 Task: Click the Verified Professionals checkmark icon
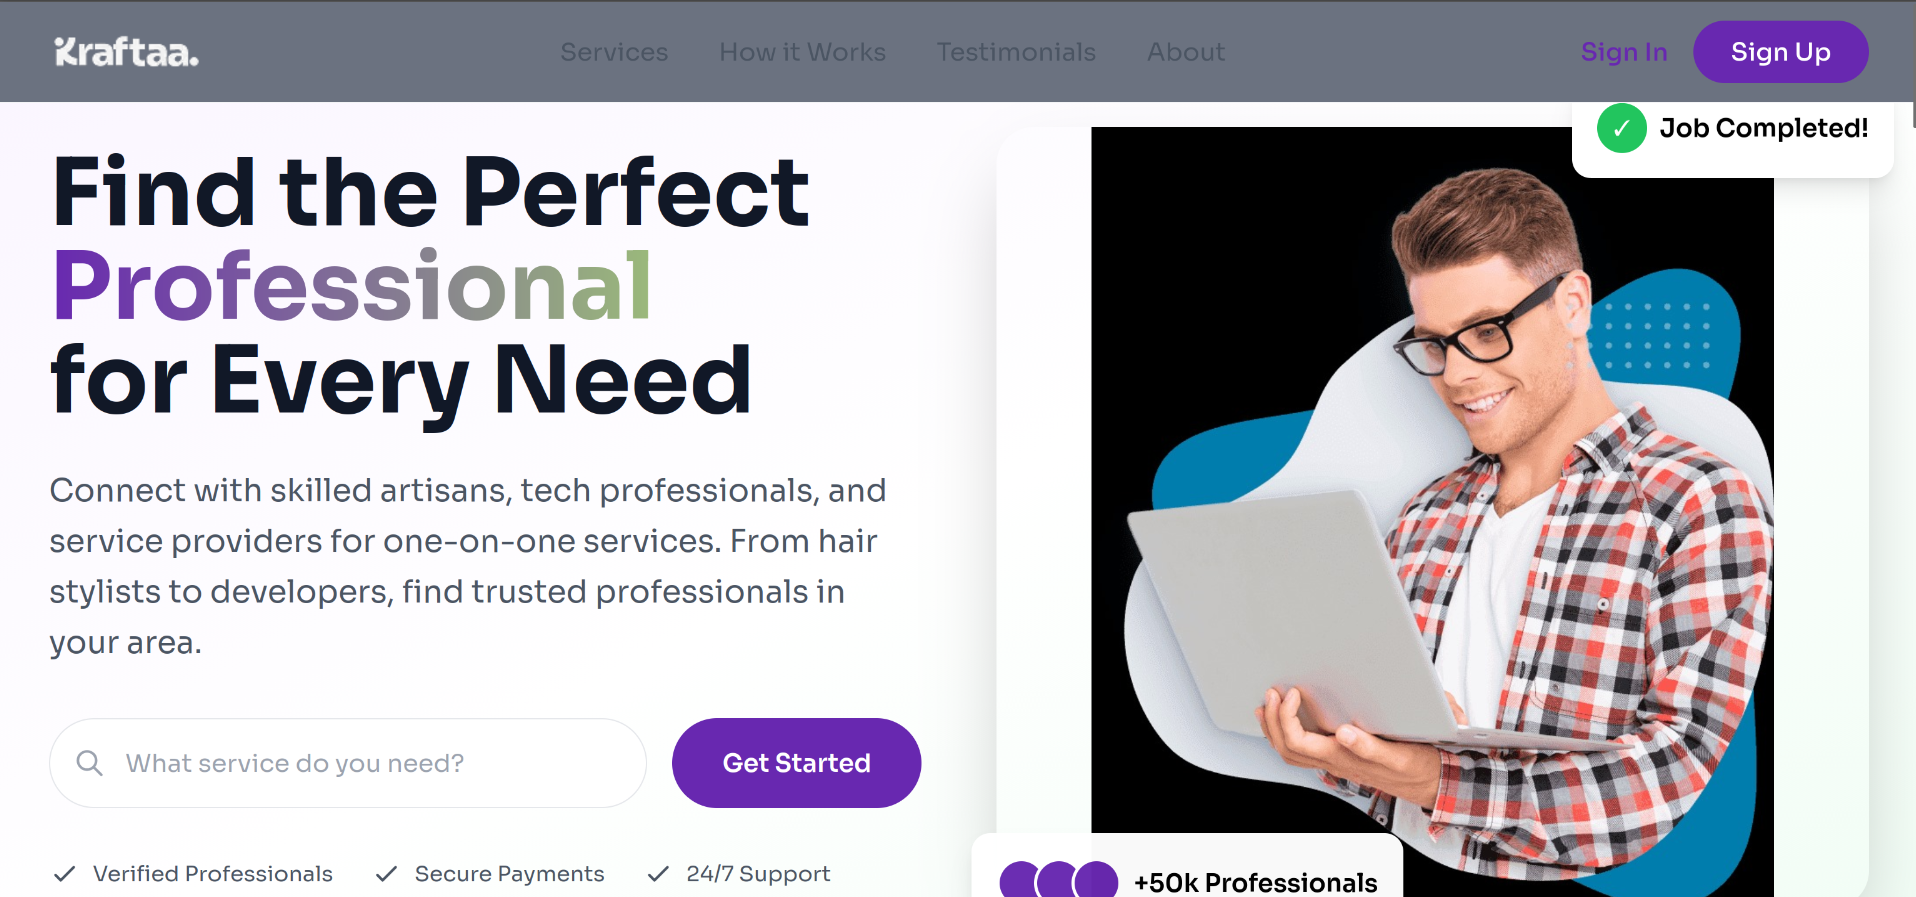point(65,874)
